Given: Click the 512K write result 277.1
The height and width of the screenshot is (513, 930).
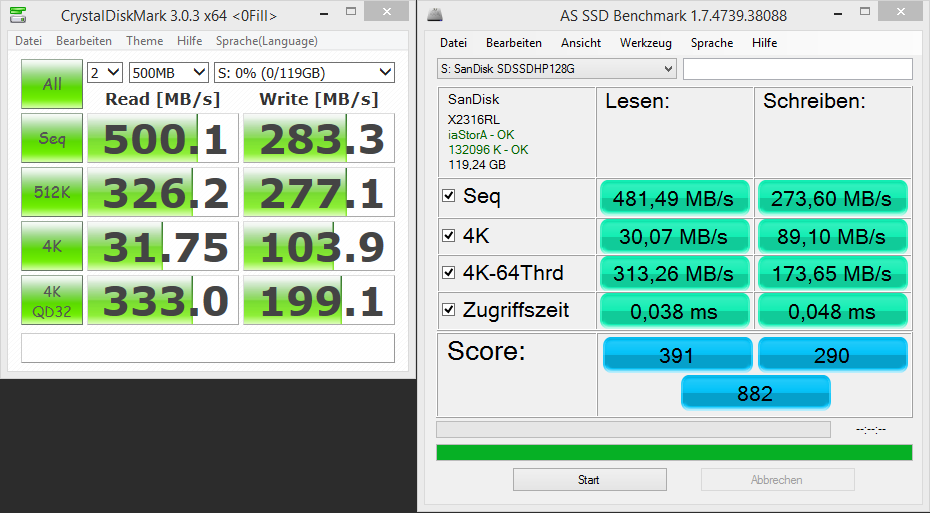Looking at the screenshot, I should tap(319, 192).
